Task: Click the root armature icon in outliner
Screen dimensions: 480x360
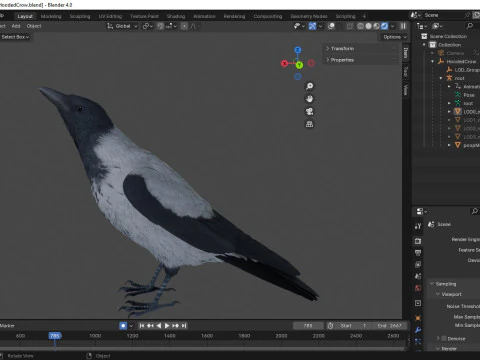Action: point(449,78)
